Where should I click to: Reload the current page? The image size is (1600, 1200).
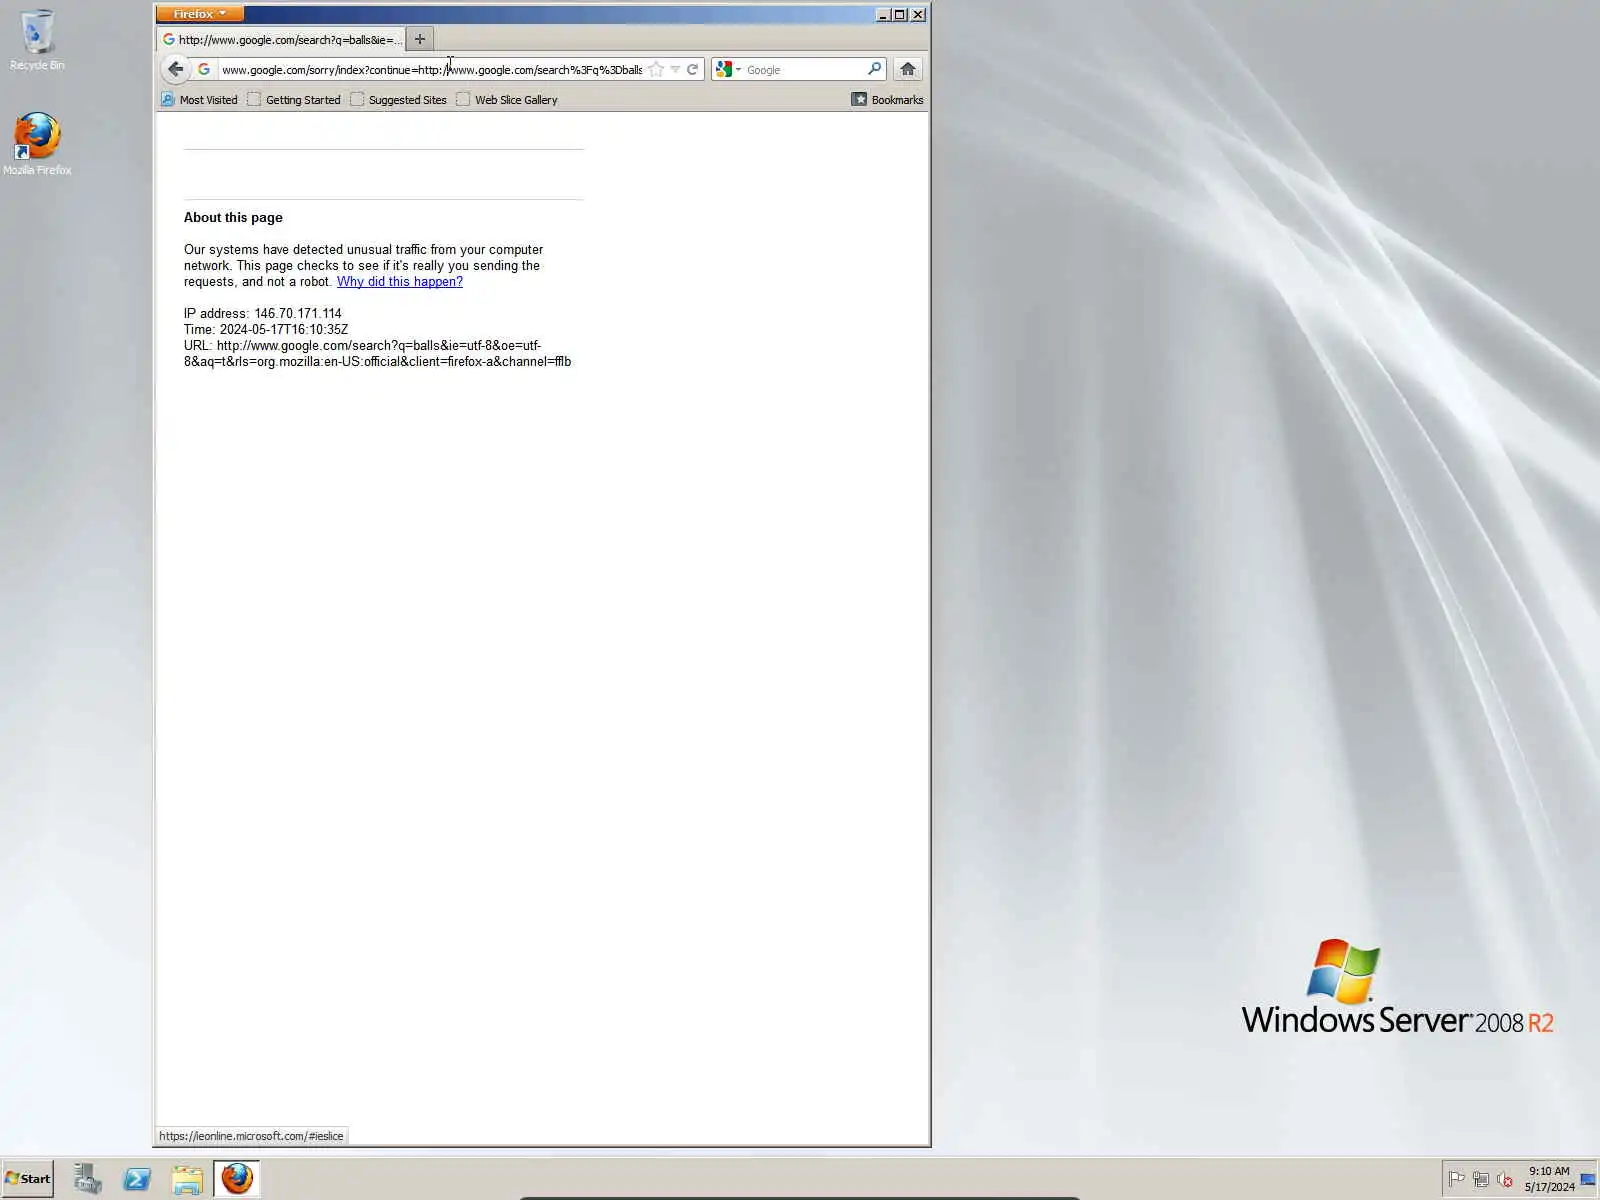(x=692, y=70)
